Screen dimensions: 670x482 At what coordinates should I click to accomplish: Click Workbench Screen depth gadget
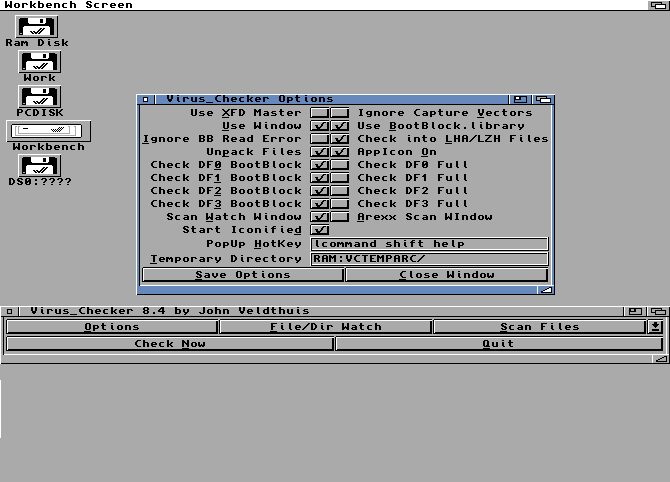[x=658, y=5]
